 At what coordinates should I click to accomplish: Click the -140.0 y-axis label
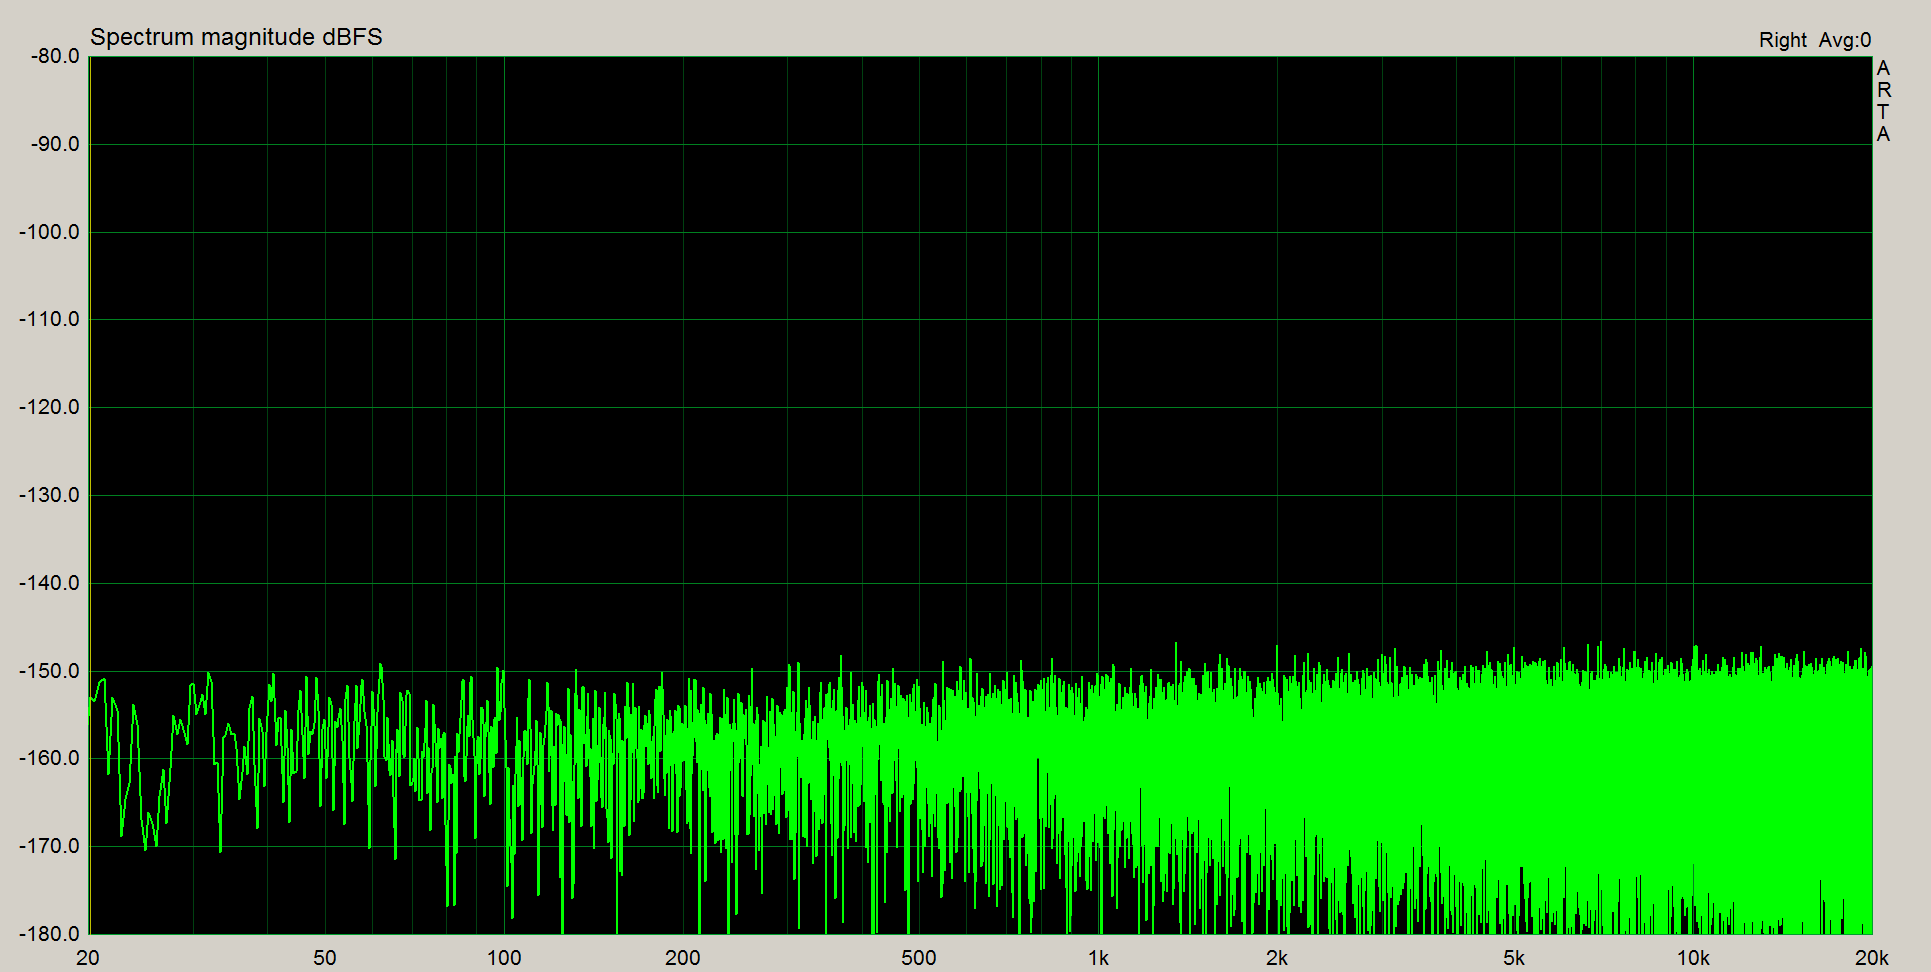49,583
